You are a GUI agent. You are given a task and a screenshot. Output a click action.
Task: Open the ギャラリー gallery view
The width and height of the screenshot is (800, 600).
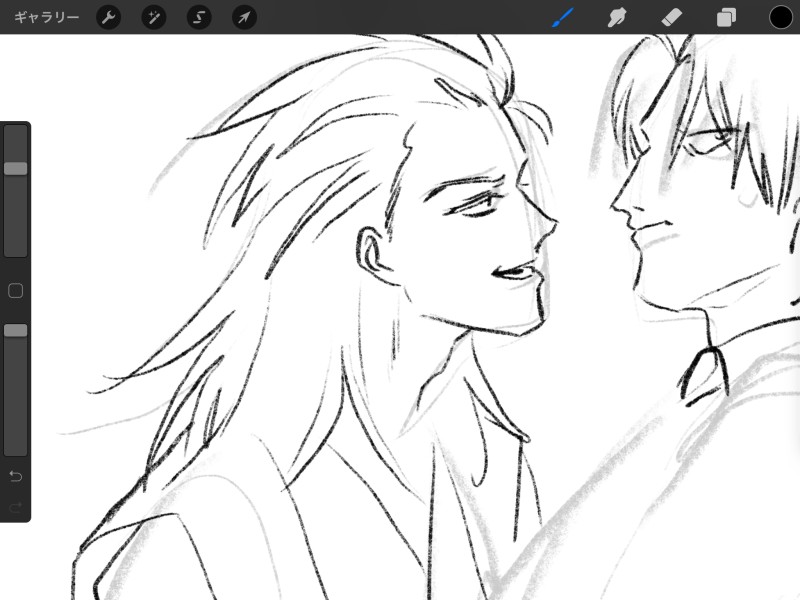(46, 18)
